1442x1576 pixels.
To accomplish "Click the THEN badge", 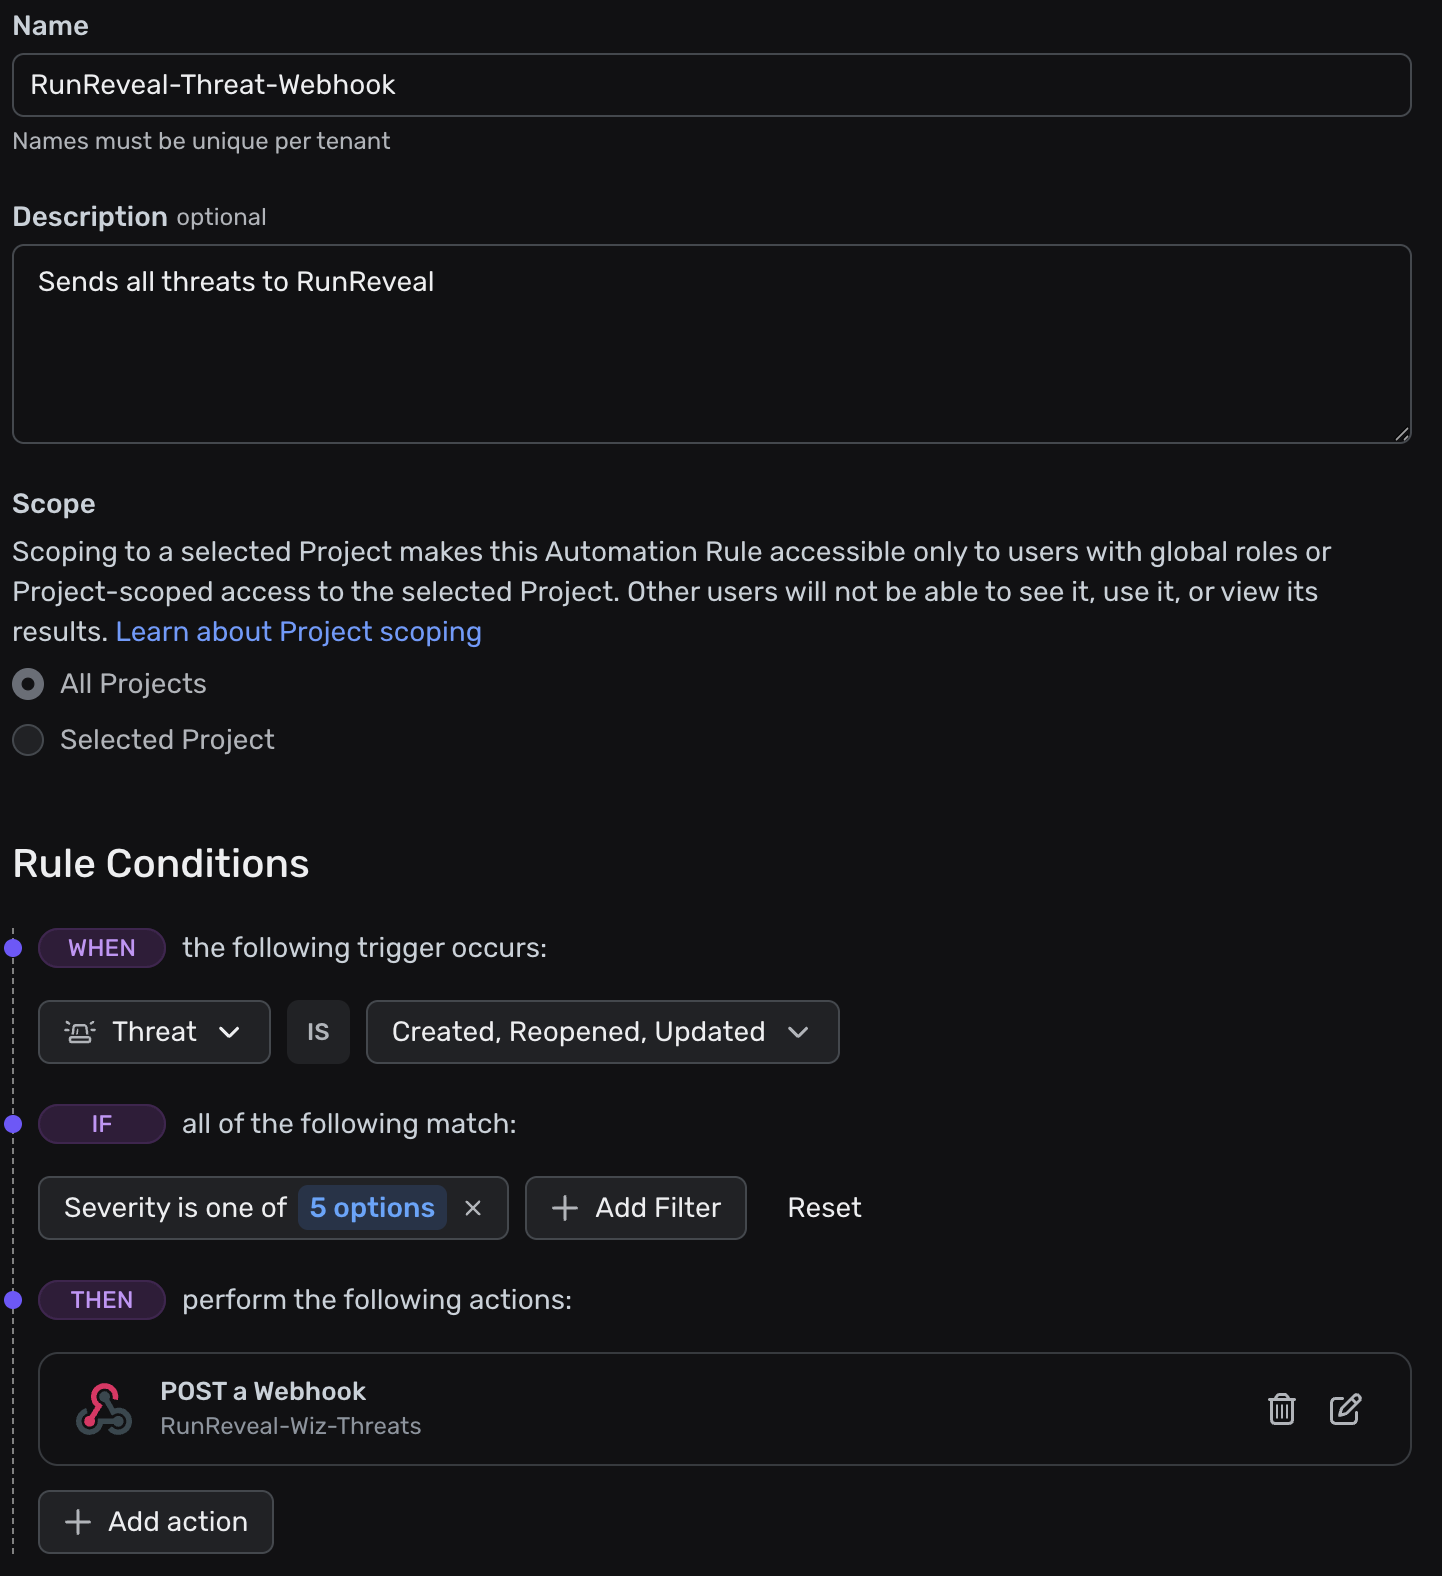I will (x=101, y=1299).
